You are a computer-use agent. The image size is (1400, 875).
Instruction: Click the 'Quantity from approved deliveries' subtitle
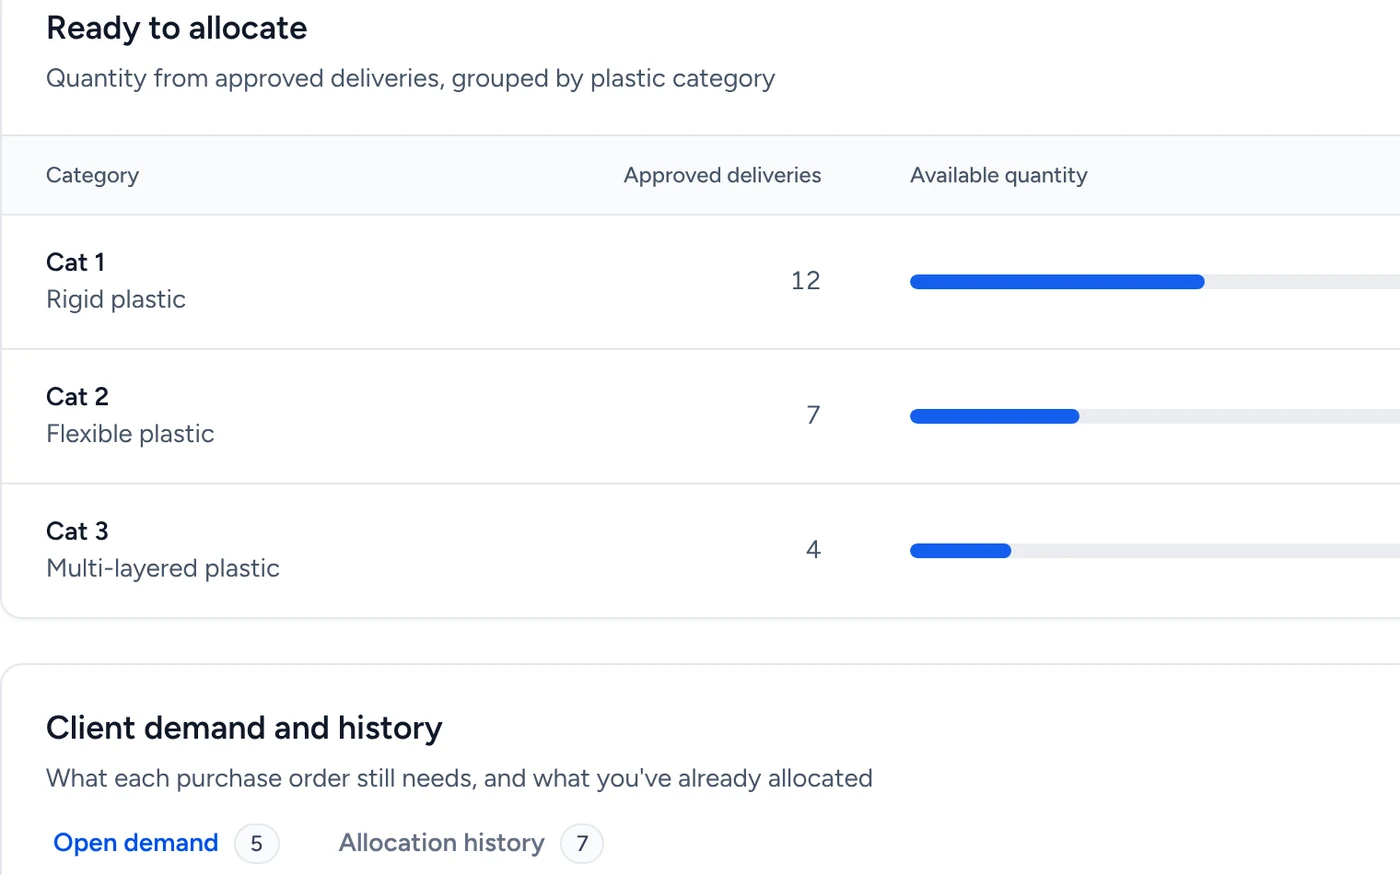[x=410, y=78]
